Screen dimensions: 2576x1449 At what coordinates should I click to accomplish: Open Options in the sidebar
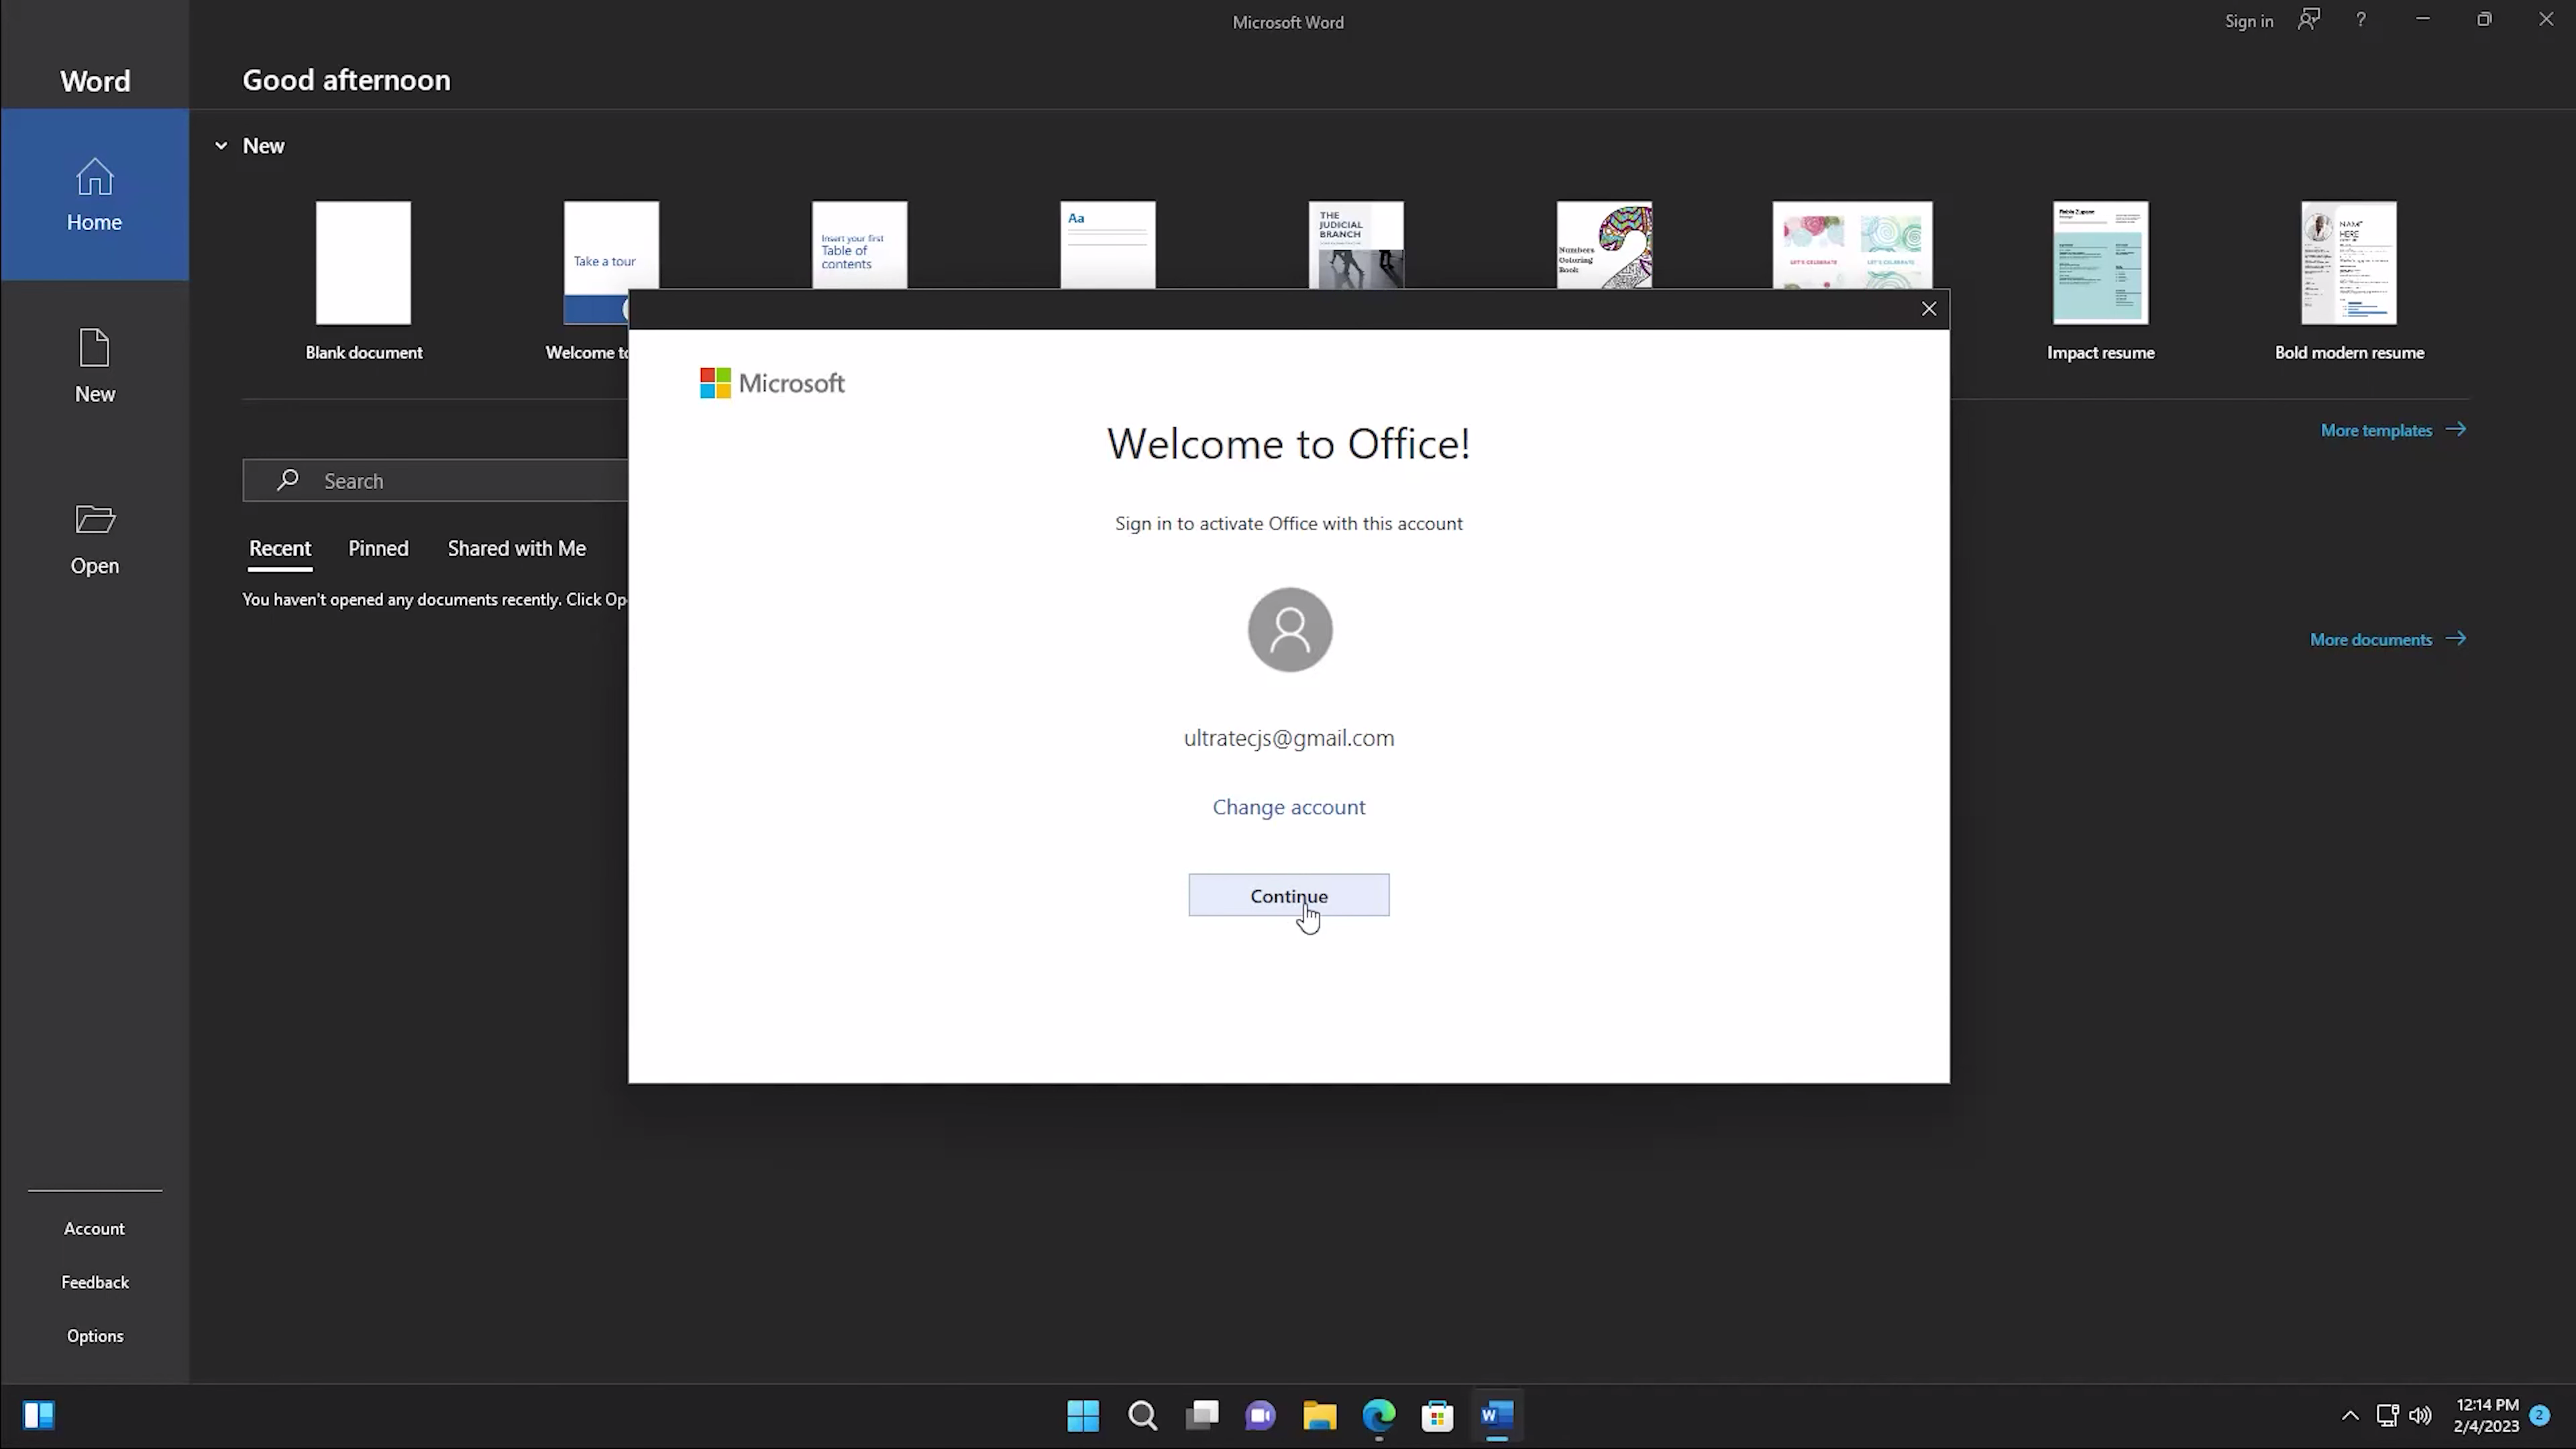click(95, 1336)
